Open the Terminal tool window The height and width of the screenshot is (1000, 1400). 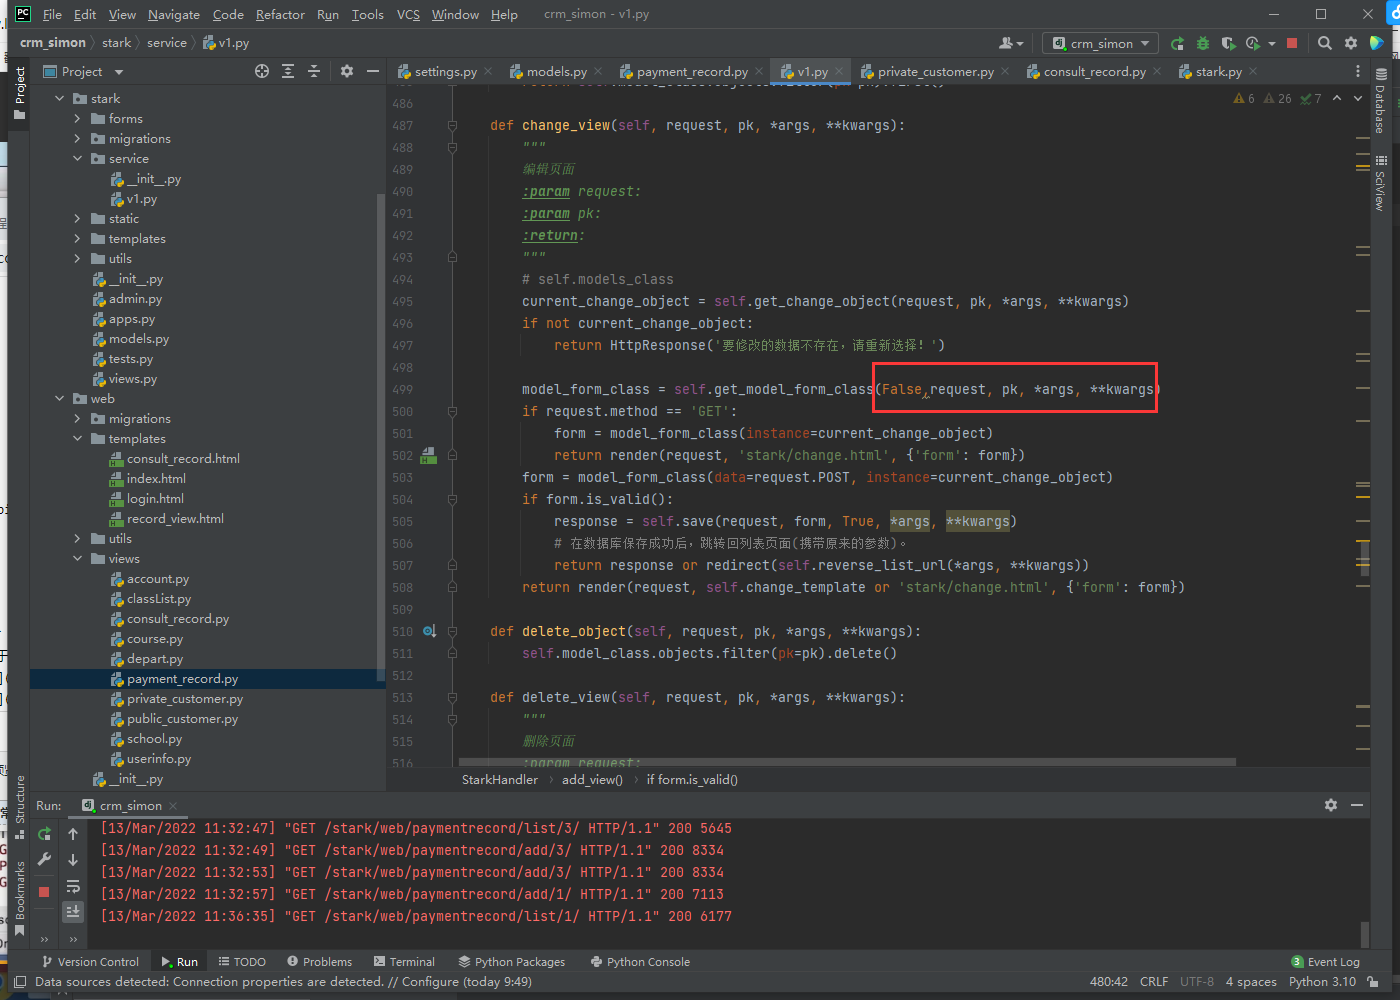pyautogui.click(x=404, y=962)
